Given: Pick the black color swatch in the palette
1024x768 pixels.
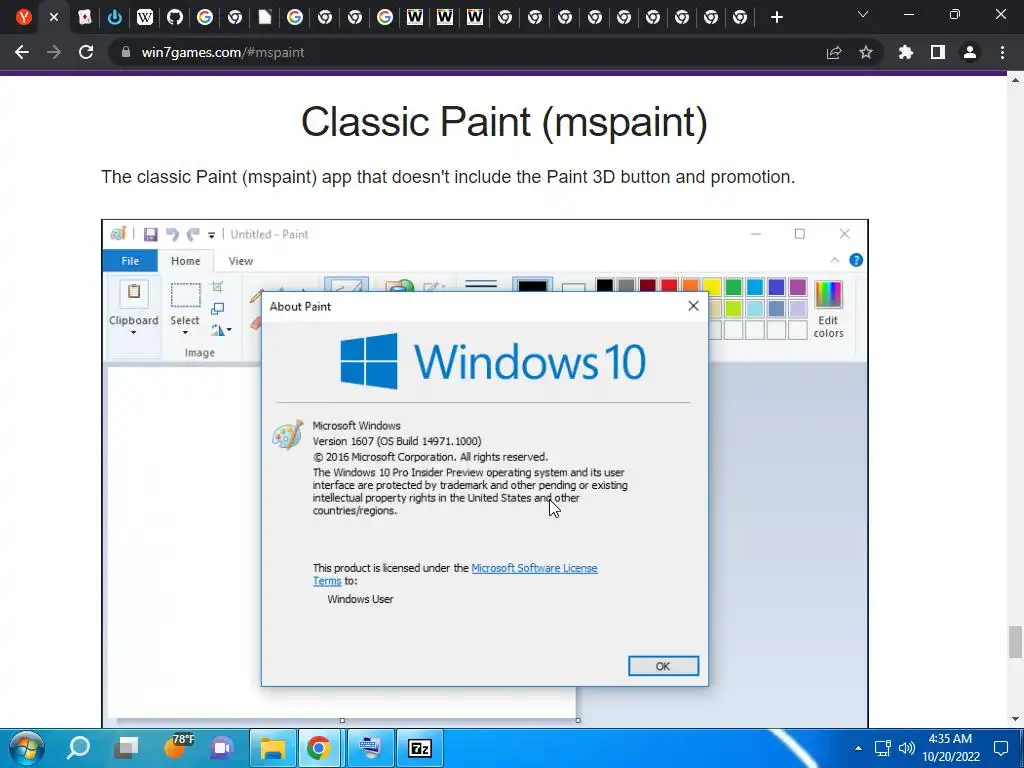Looking at the screenshot, I should 605,287.
